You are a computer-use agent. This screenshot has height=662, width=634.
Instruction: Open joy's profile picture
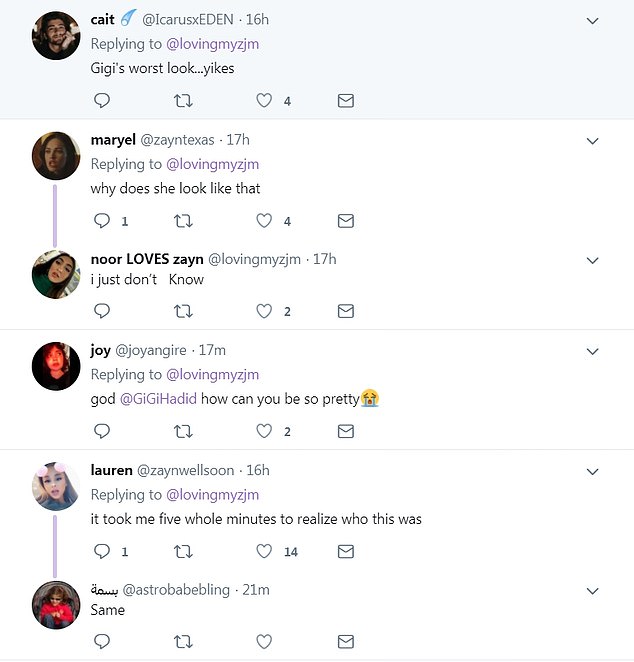pyautogui.click(x=56, y=367)
